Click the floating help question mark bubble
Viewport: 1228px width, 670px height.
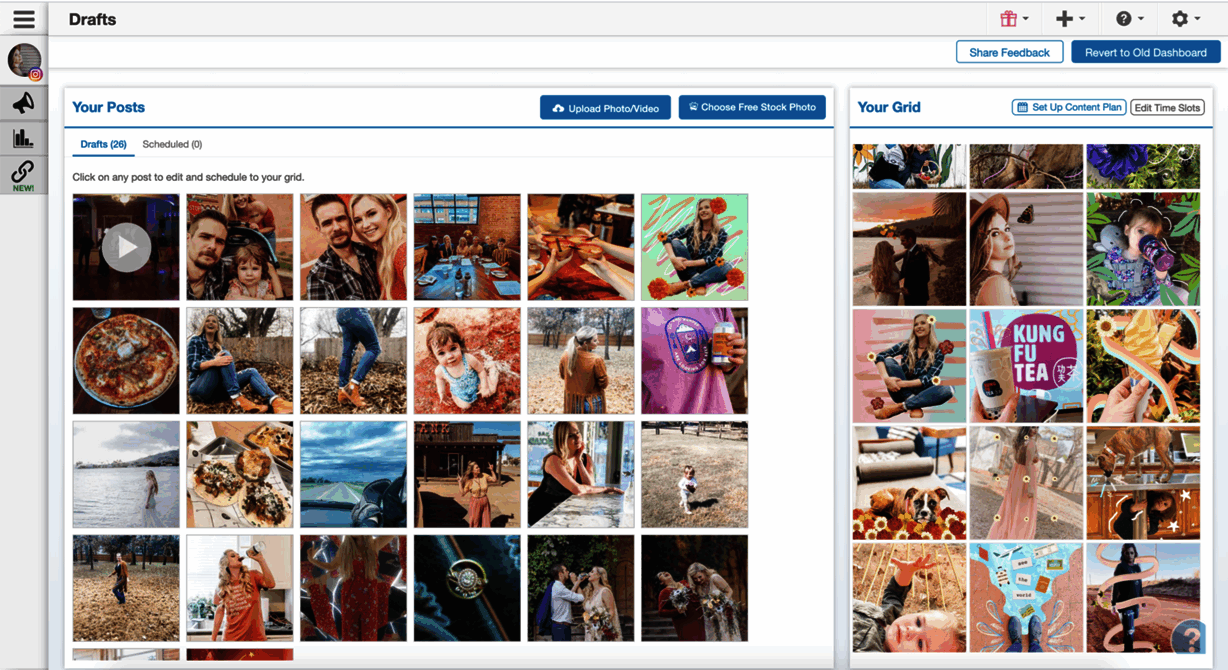click(1188, 636)
